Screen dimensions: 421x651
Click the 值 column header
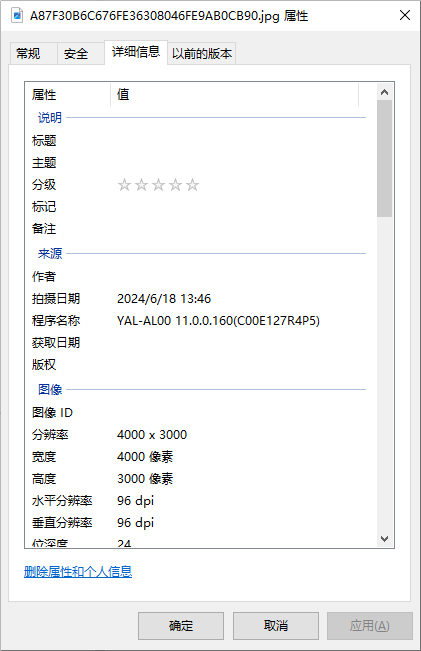(x=234, y=95)
